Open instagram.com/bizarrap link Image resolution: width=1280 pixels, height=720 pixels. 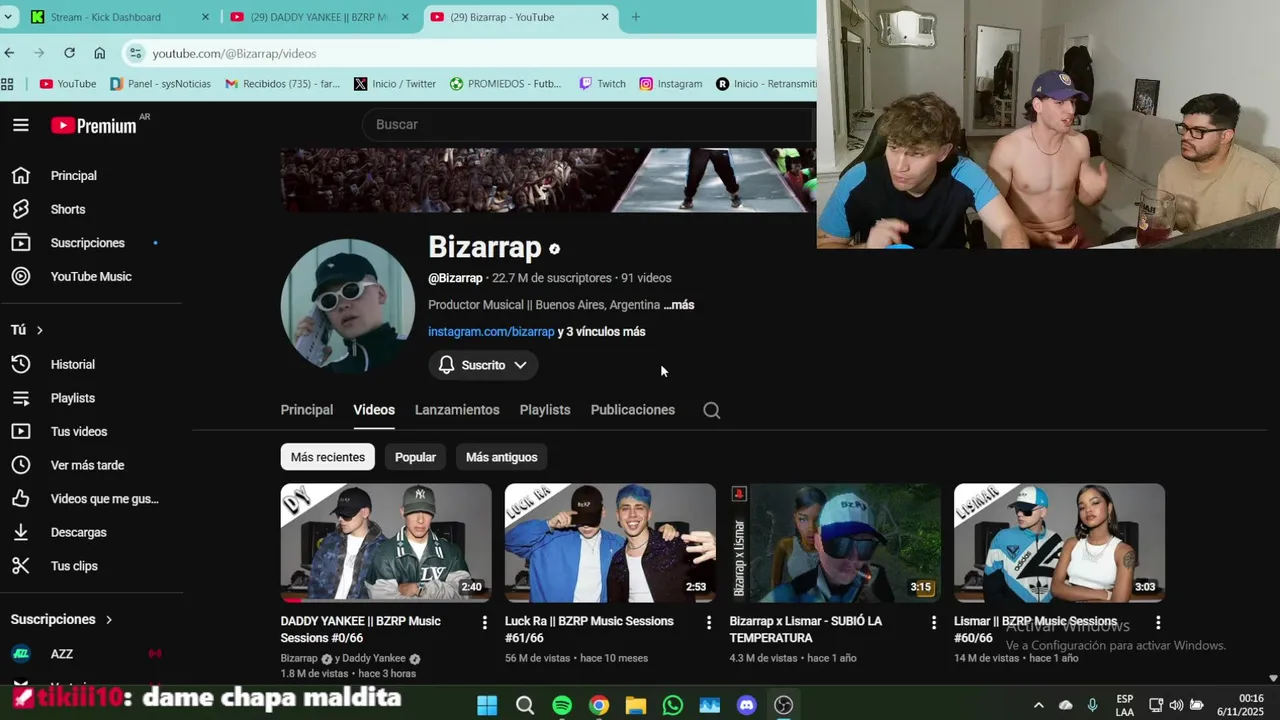click(491, 332)
